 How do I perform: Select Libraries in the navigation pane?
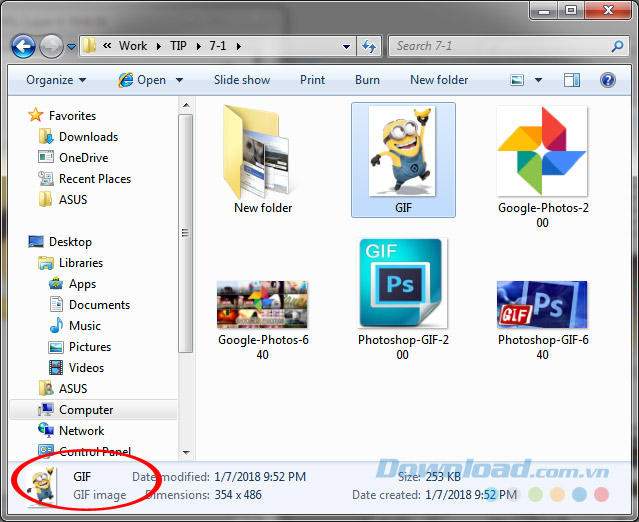click(81, 263)
